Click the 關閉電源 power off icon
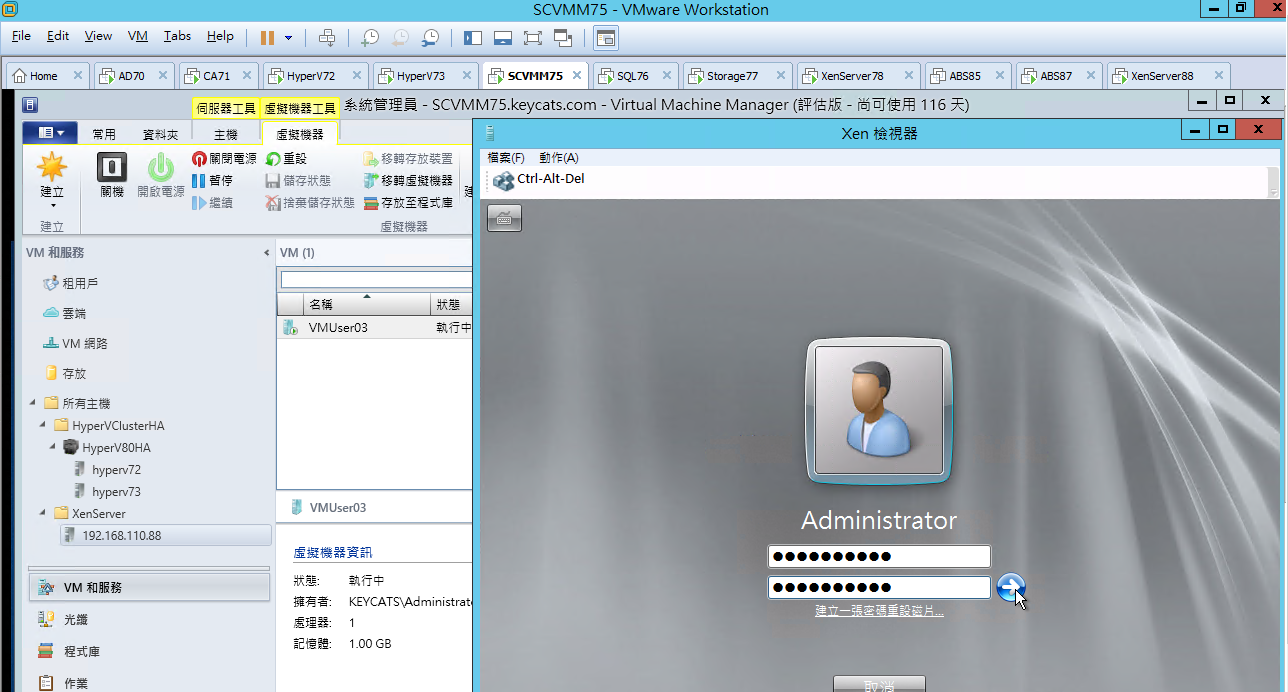 pyautogui.click(x=199, y=159)
